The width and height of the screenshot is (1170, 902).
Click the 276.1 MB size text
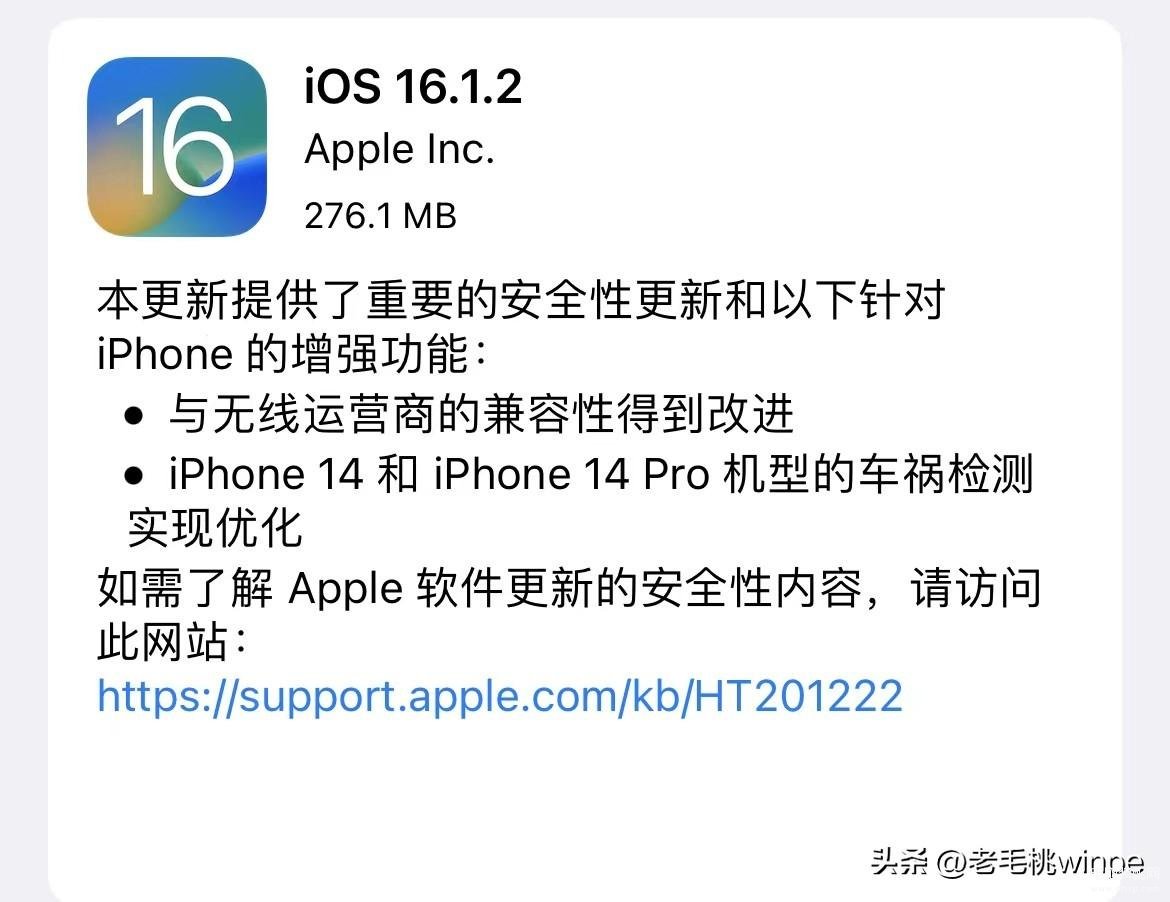click(x=380, y=216)
